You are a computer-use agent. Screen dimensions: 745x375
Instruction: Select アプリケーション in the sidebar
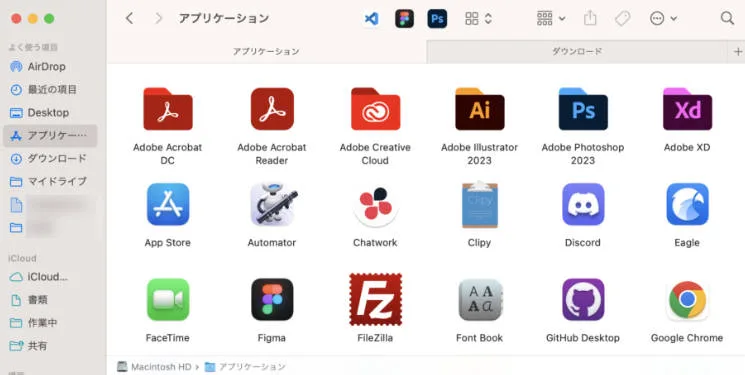50,135
